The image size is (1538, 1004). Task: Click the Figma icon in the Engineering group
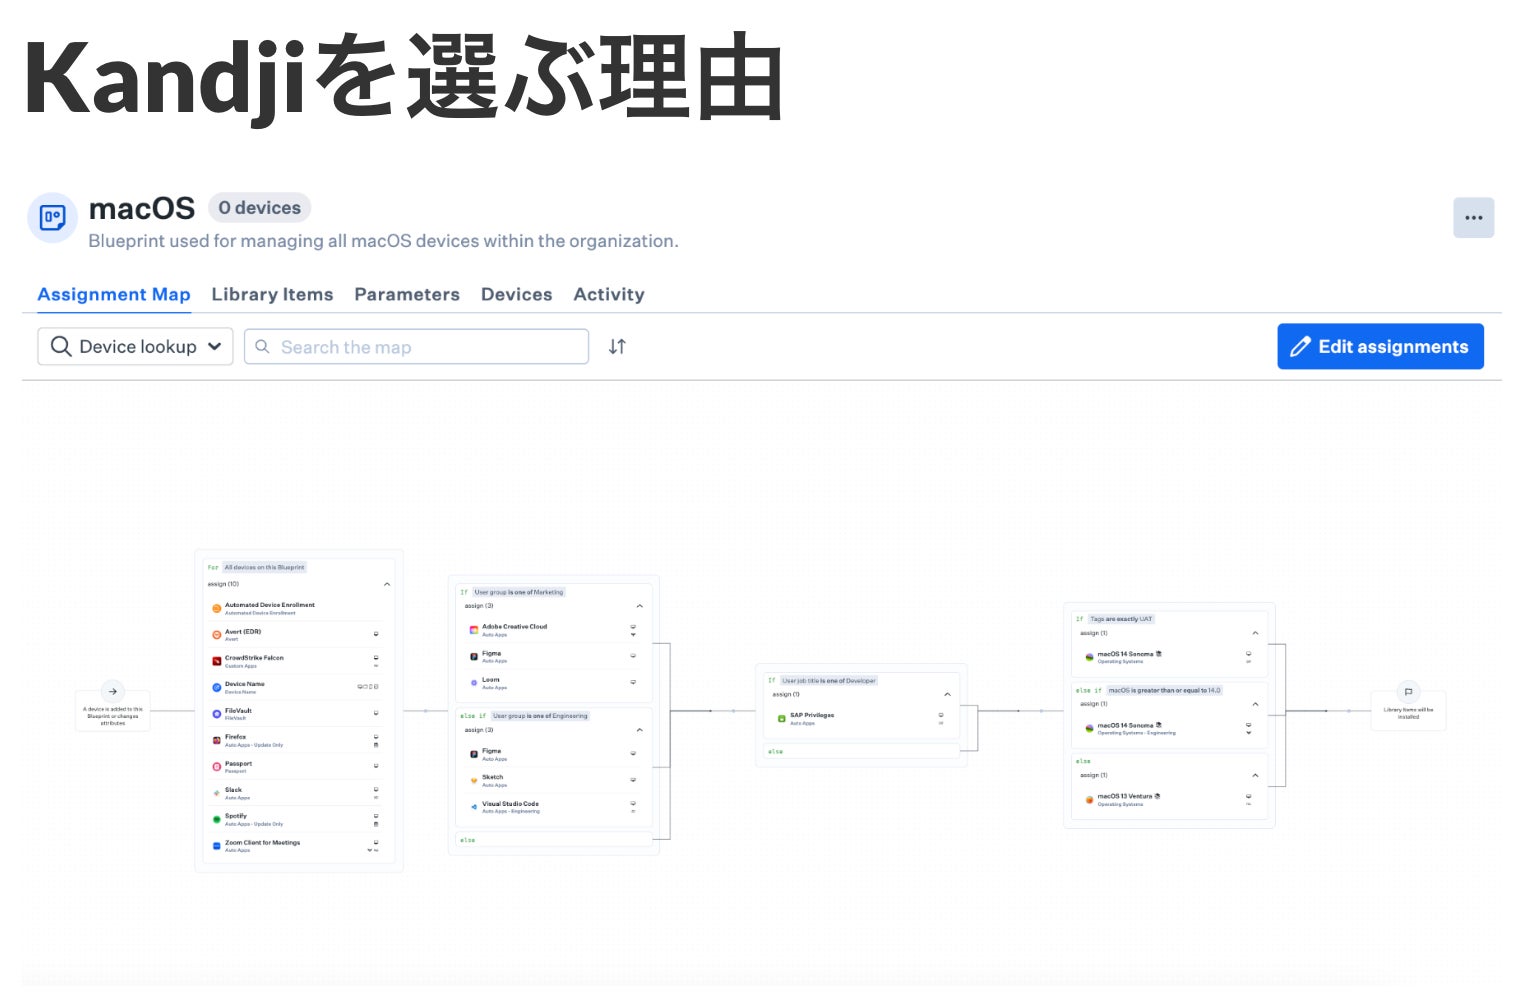[x=474, y=754]
